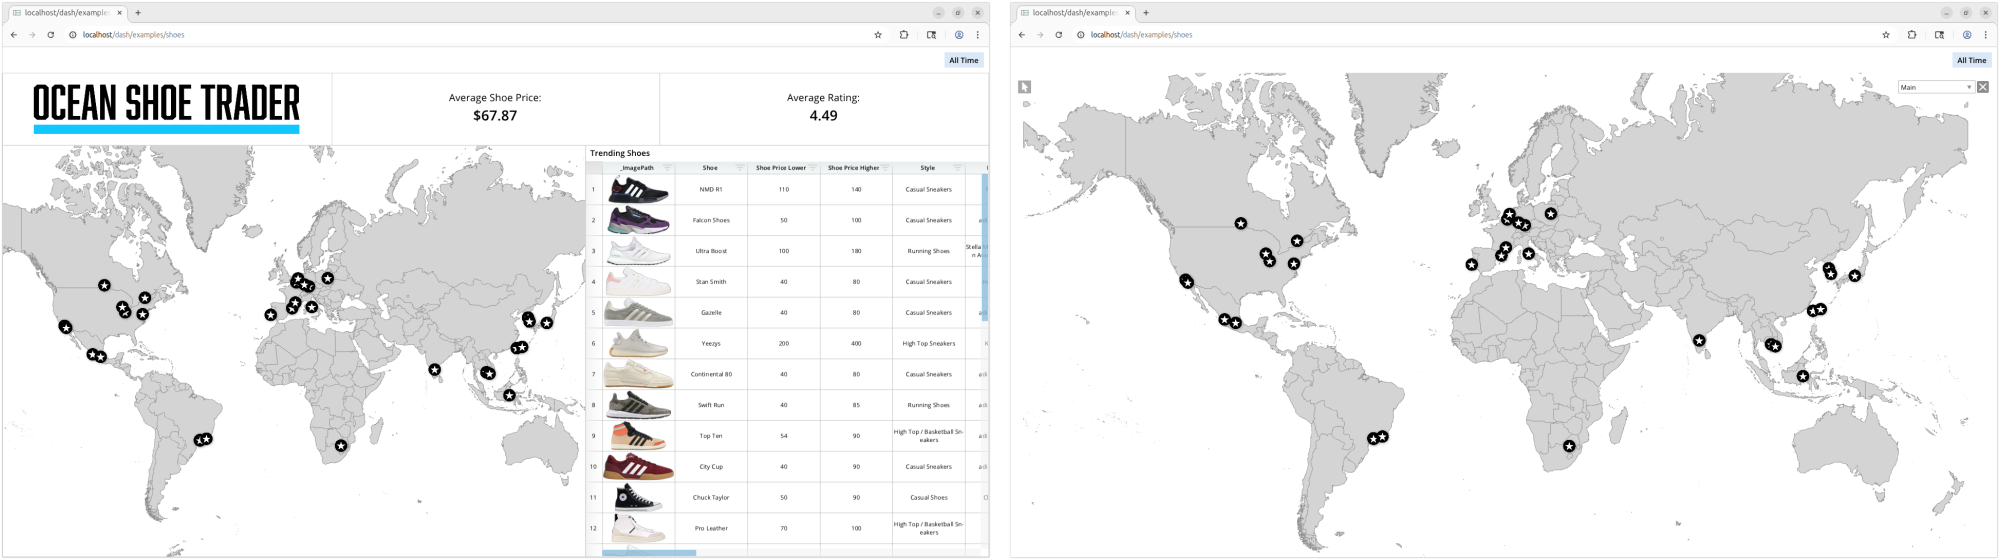The width and height of the screenshot is (2000, 560).
Task: Open profile avatar icon in right window
Action: (x=1967, y=35)
